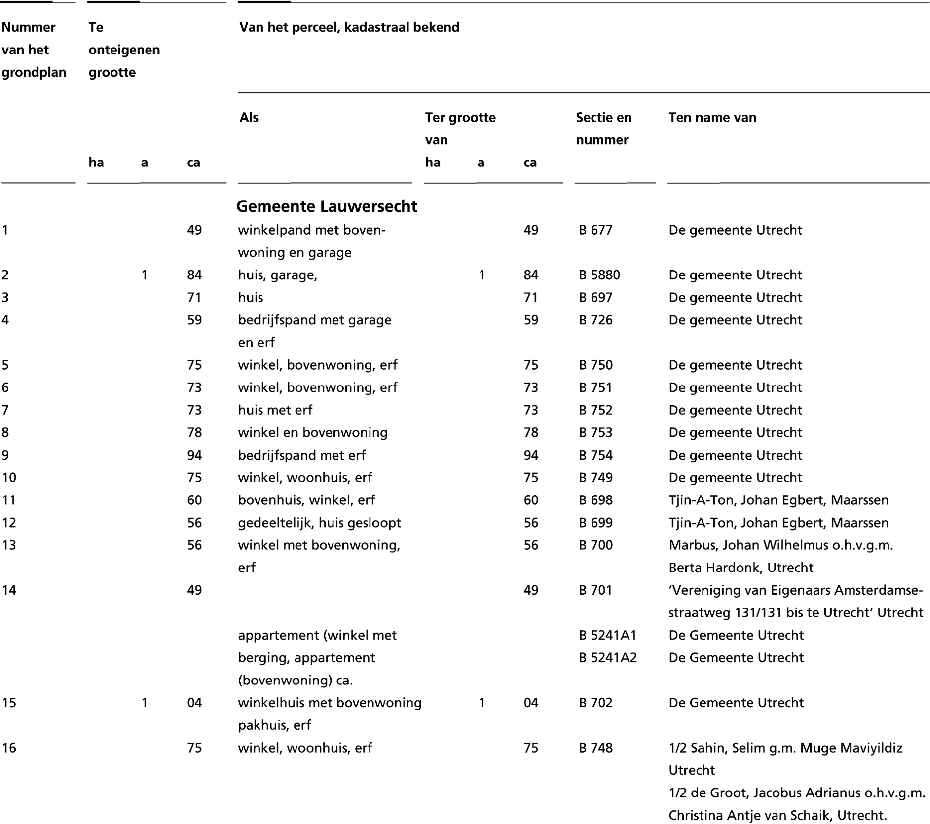The width and height of the screenshot is (930, 824).
Task: Select cell 'B 726'
Action: pos(595,320)
